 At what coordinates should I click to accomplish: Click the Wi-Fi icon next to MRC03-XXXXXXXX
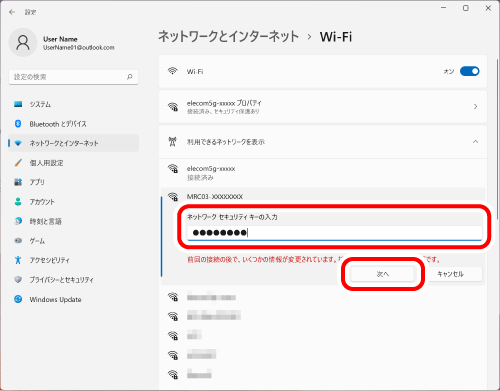pyautogui.click(x=173, y=197)
